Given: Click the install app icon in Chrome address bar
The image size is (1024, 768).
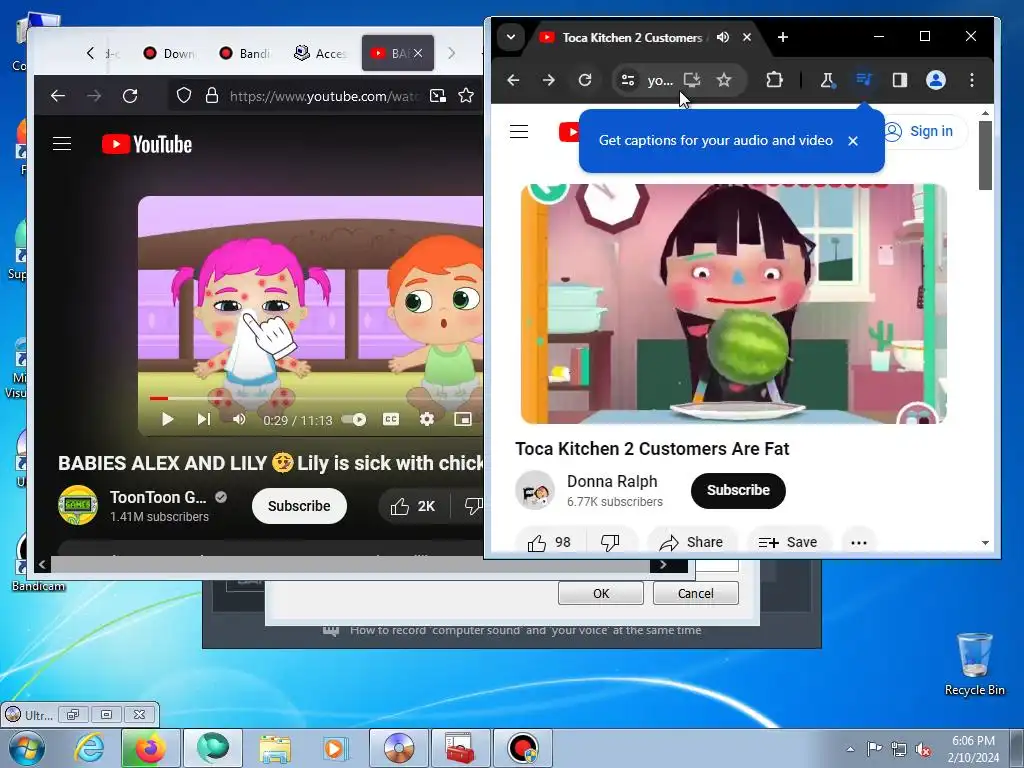Looking at the screenshot, I should coord(692,80).
